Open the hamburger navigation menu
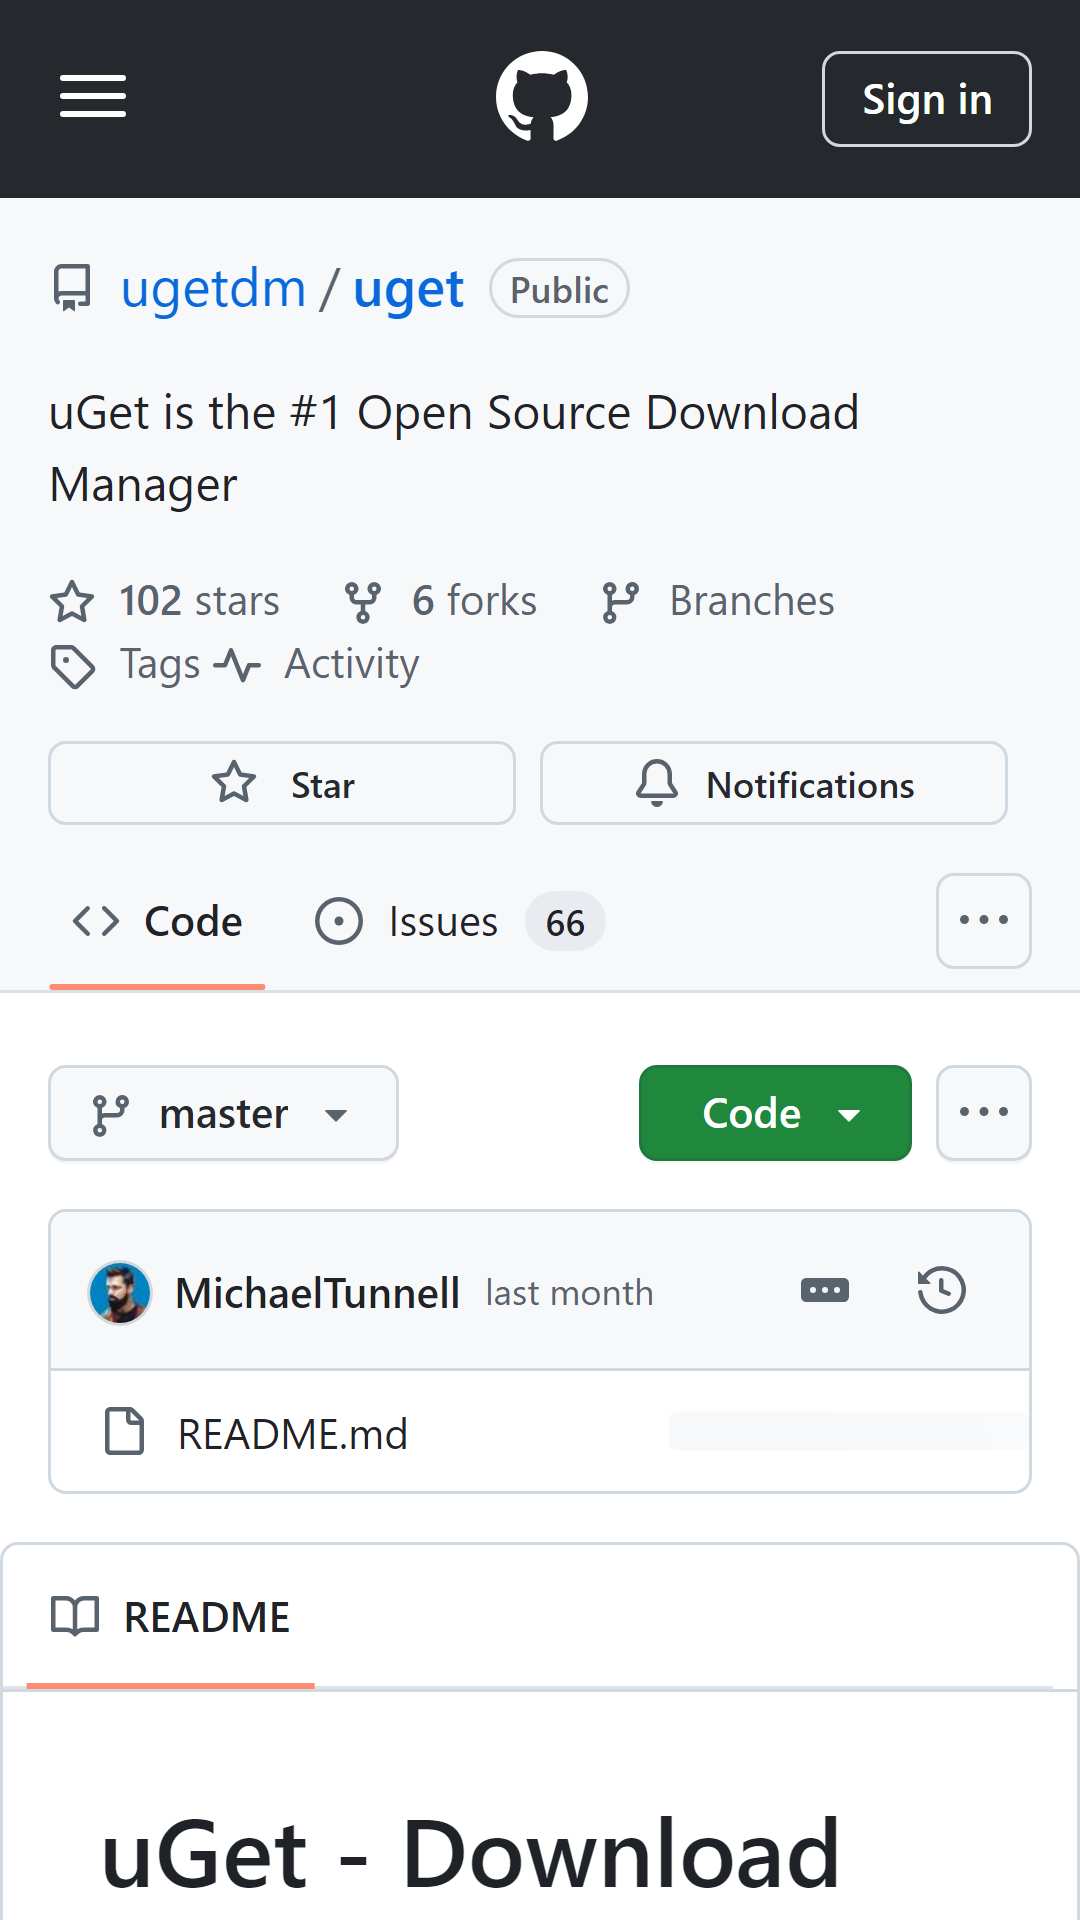 (x=93, y=97)
